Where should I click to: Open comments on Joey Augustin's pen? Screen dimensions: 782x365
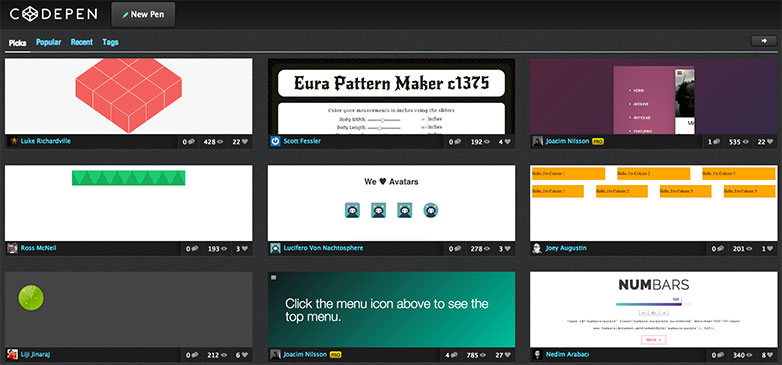tap(717, 249)
